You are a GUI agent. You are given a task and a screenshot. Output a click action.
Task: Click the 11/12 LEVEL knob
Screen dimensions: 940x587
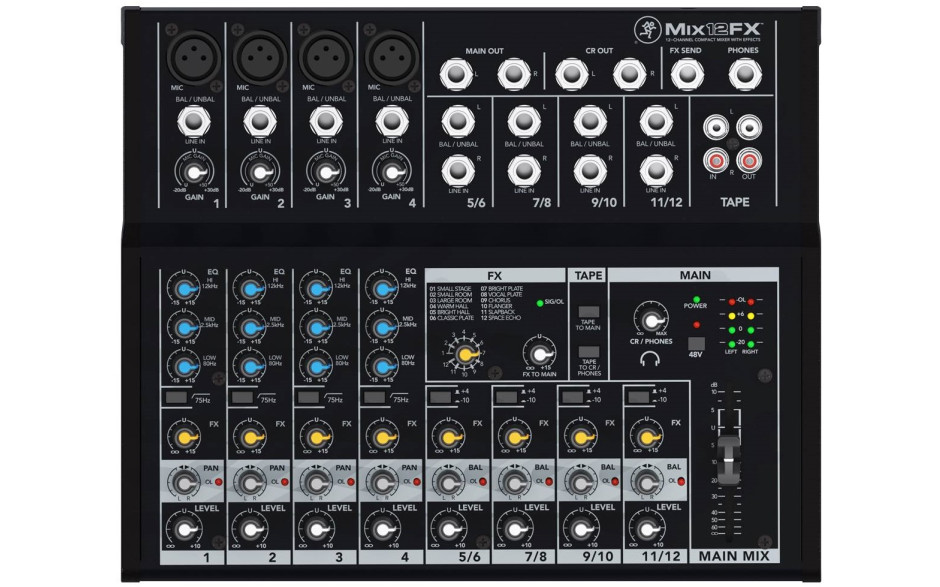[647, 529]
